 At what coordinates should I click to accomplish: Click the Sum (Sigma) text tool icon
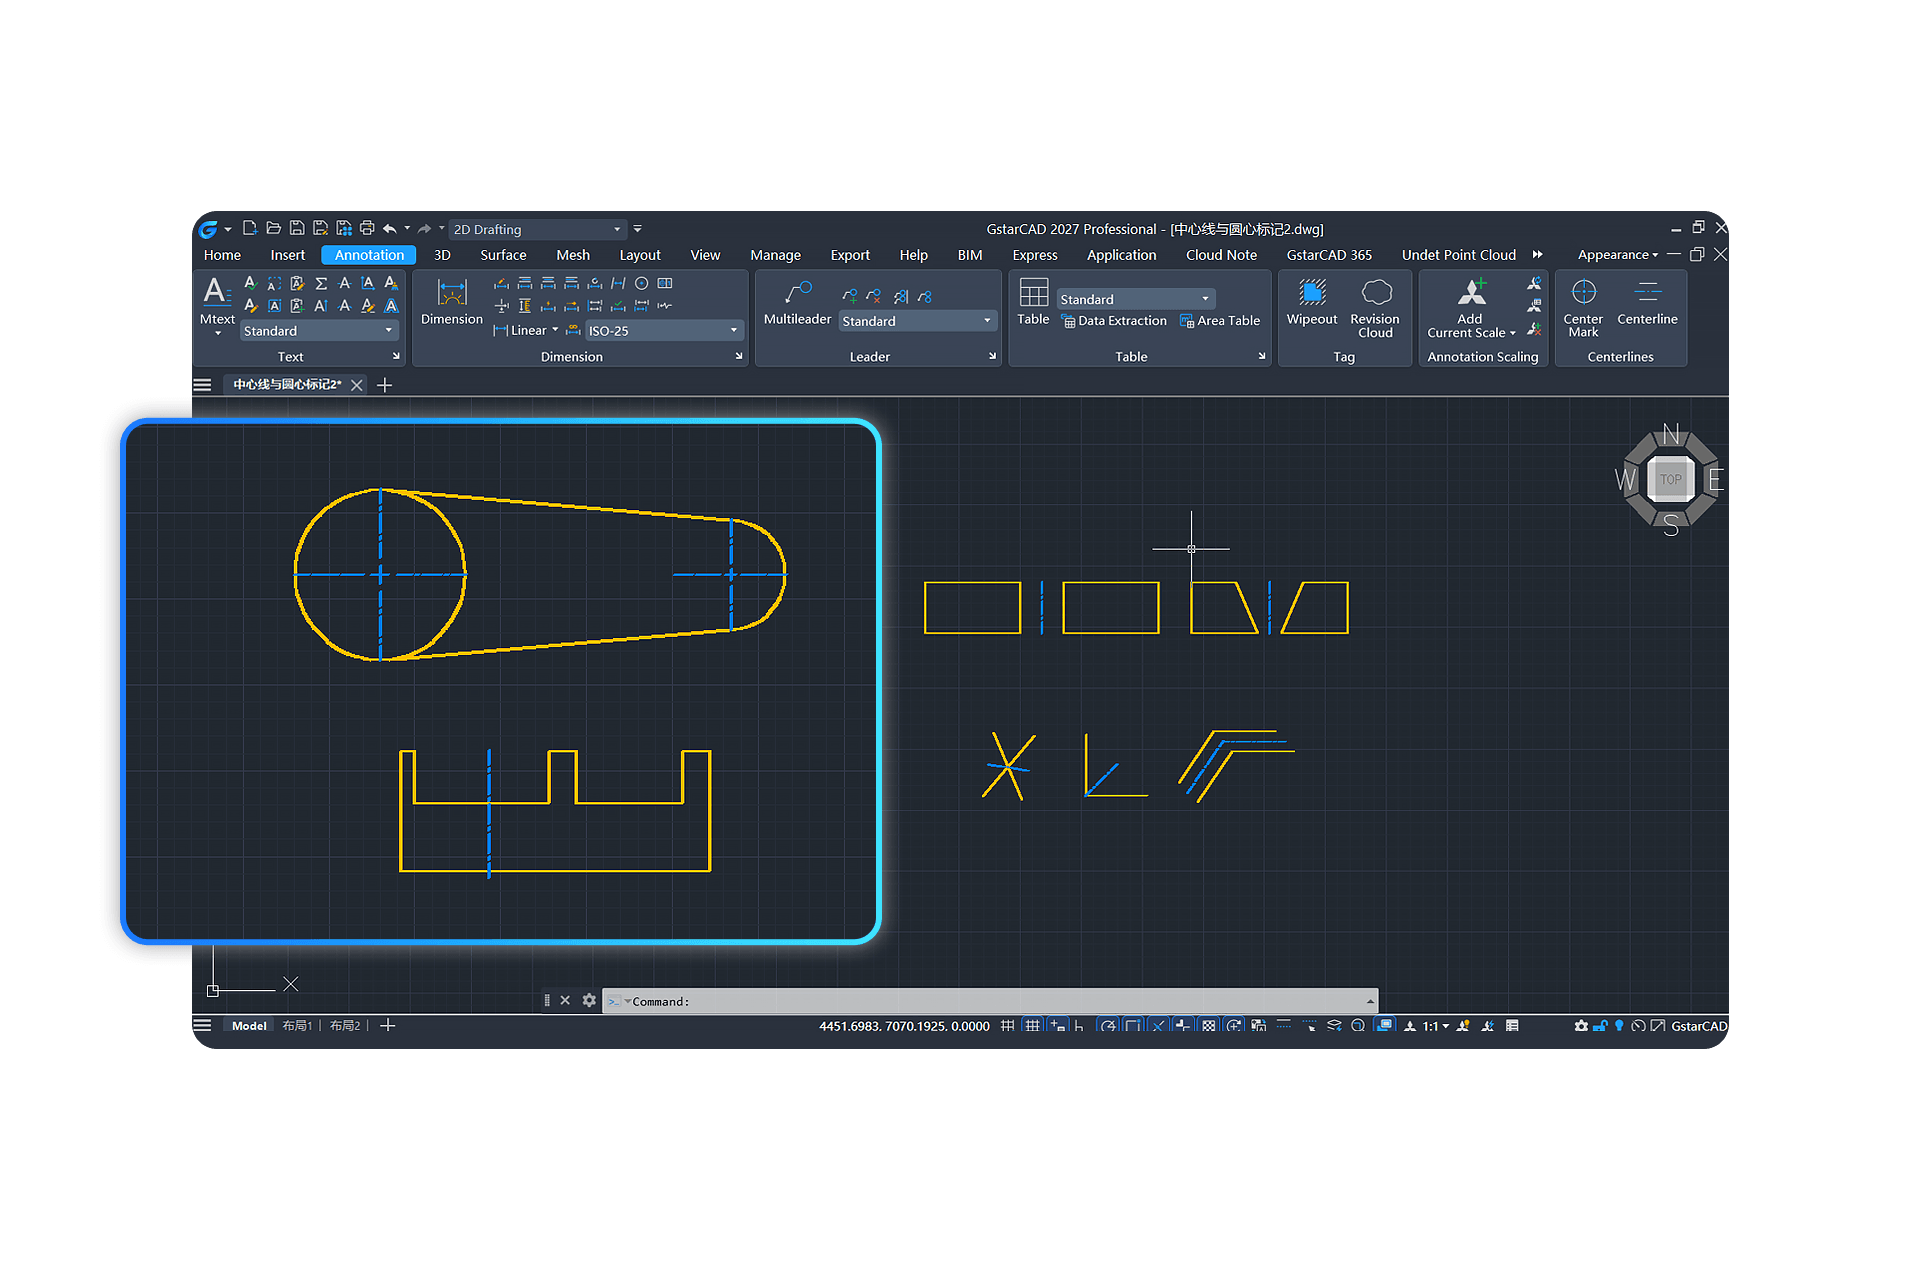[321, 284]
